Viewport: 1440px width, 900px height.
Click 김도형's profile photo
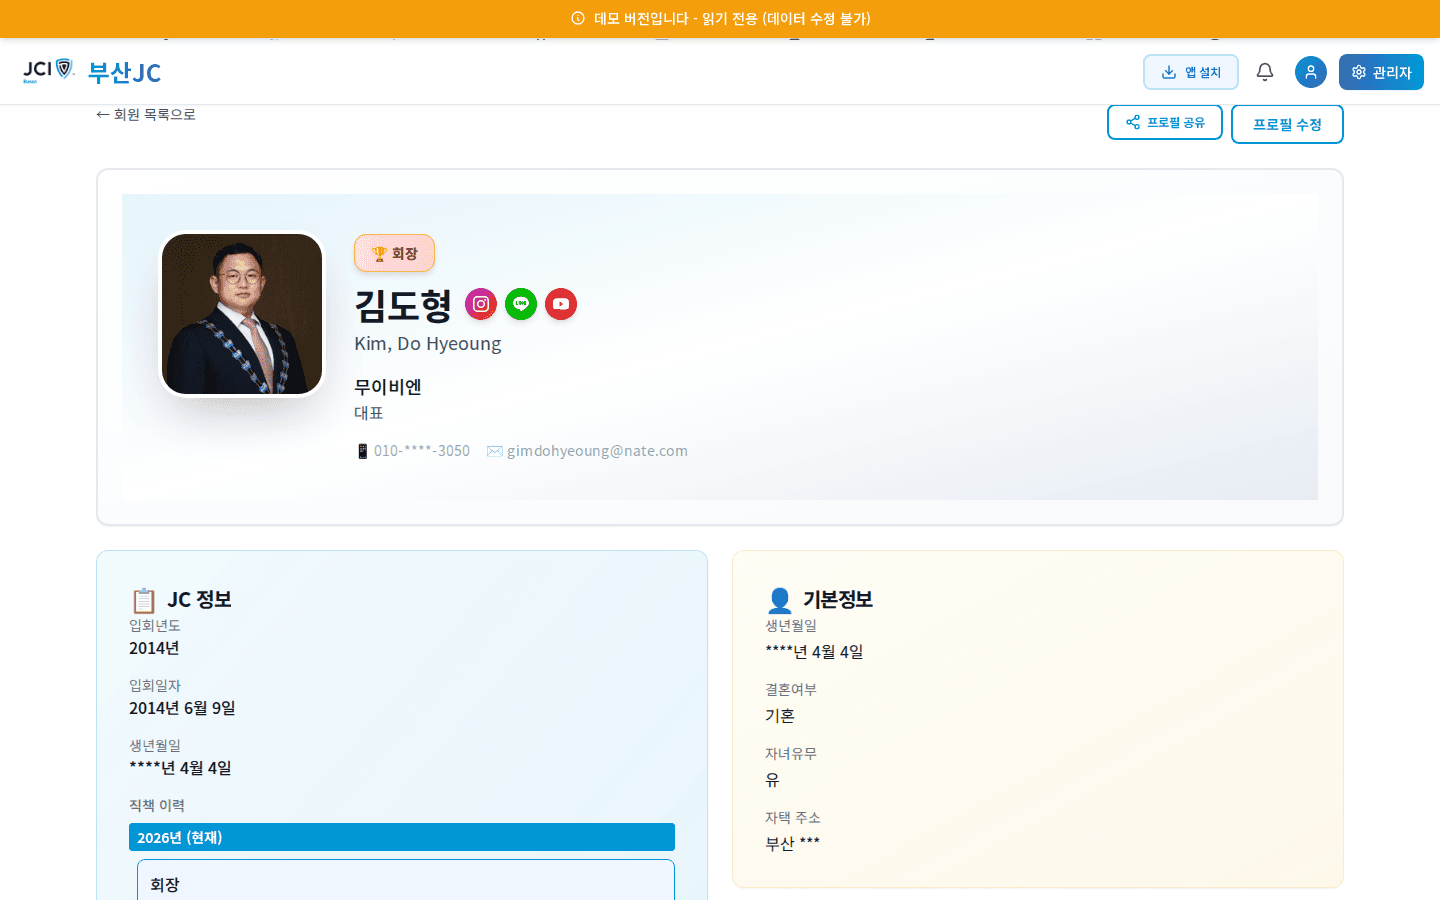[242, 313]
